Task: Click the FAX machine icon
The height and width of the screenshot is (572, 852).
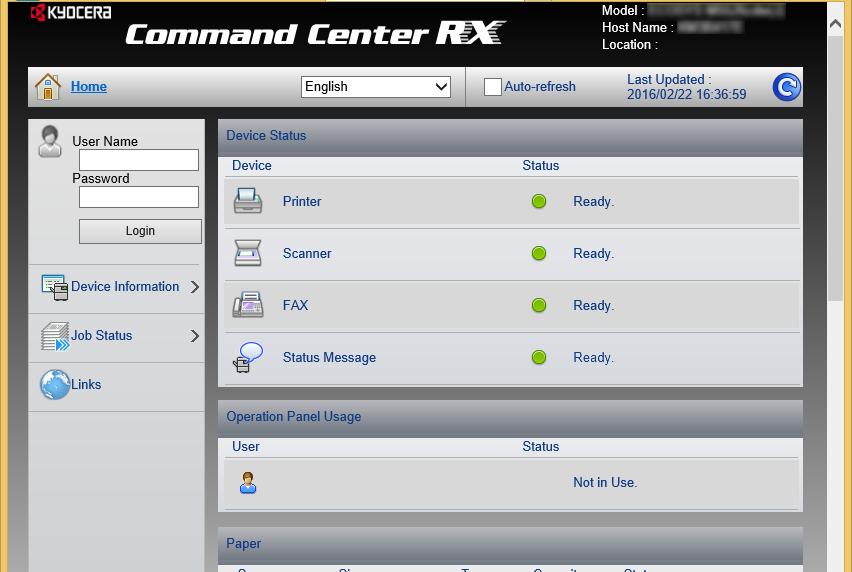Action: tap(248, 305)
